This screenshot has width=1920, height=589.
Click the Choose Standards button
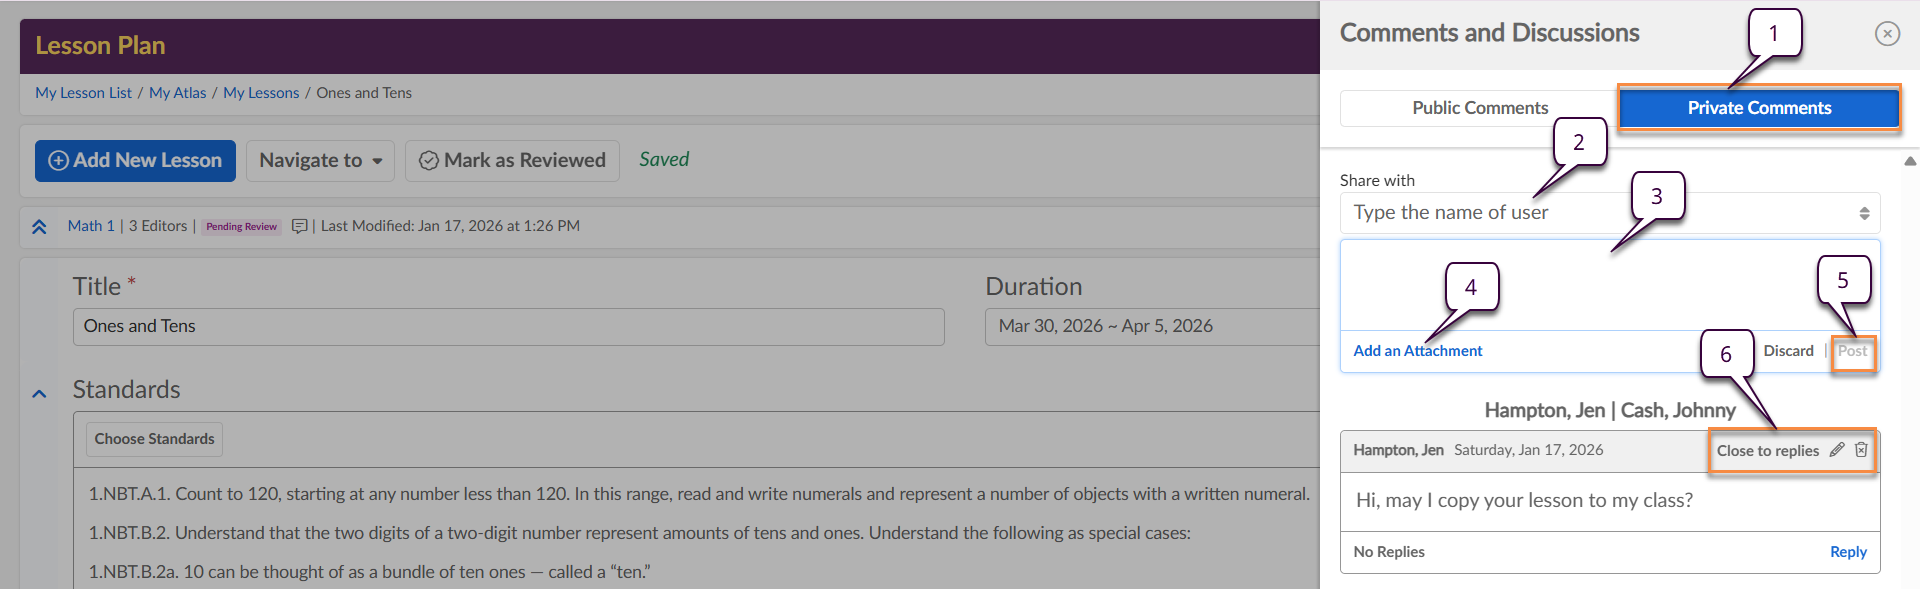(x=154, y=439)
